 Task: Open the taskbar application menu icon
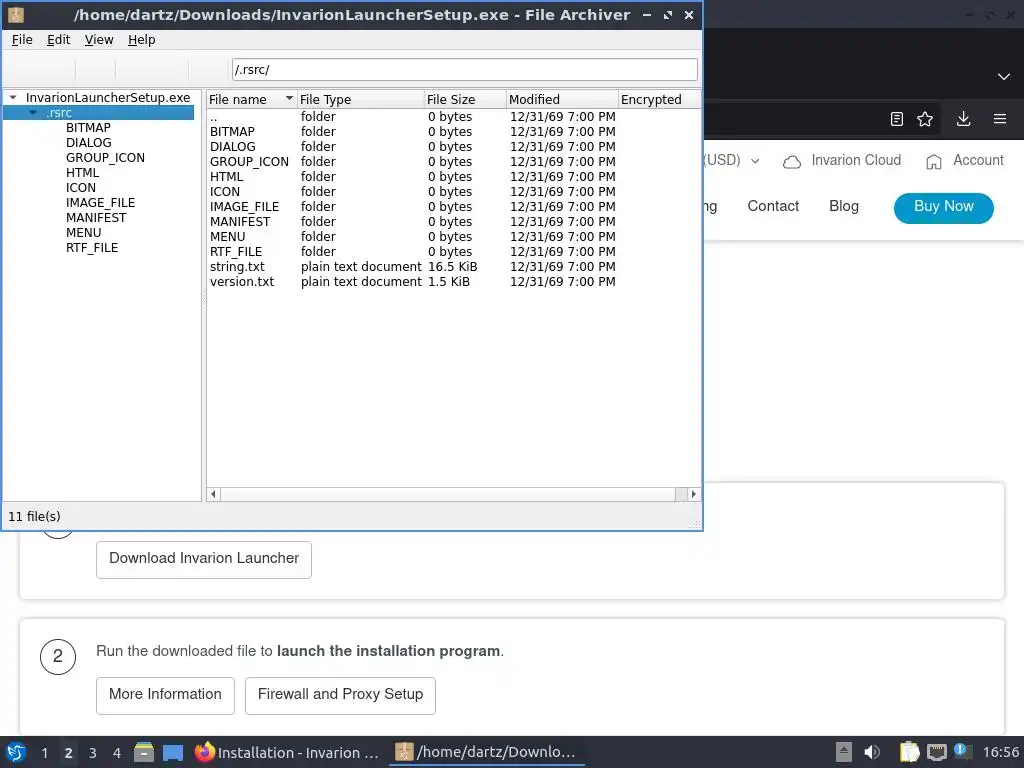pyautogui.click(x=16, y=752)
